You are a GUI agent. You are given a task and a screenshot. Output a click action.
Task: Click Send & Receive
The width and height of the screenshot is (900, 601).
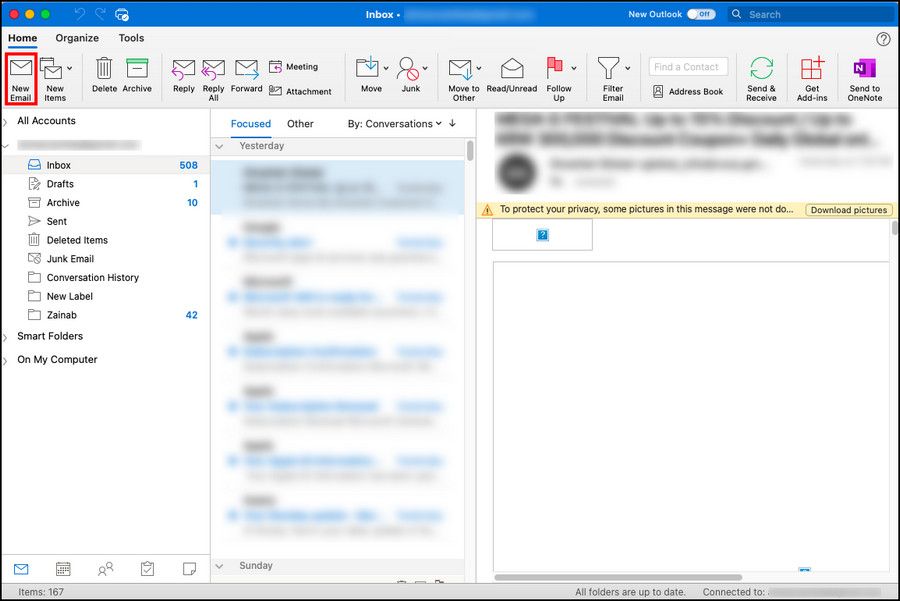click(762, 79)
